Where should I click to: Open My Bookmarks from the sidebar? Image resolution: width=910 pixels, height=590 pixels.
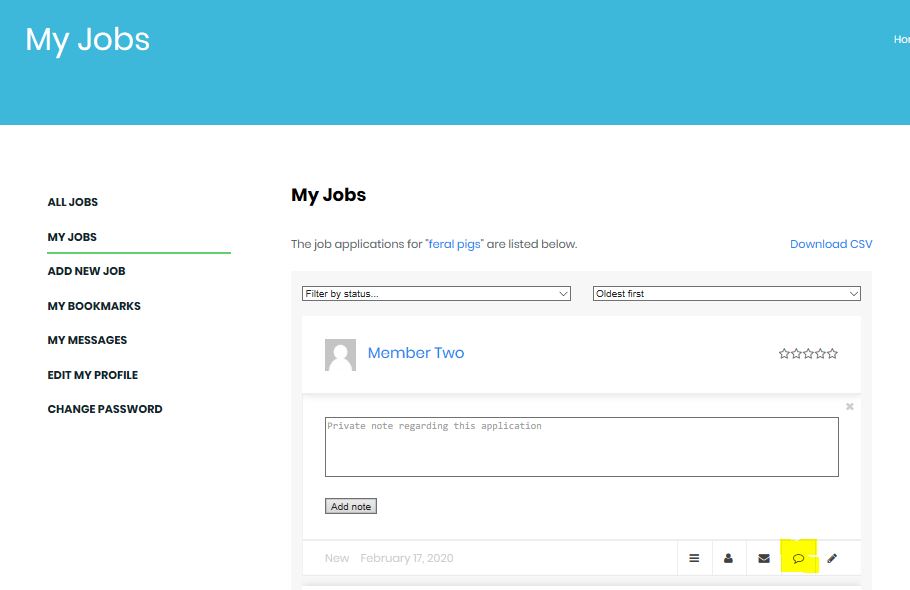[x=94, y=306]
